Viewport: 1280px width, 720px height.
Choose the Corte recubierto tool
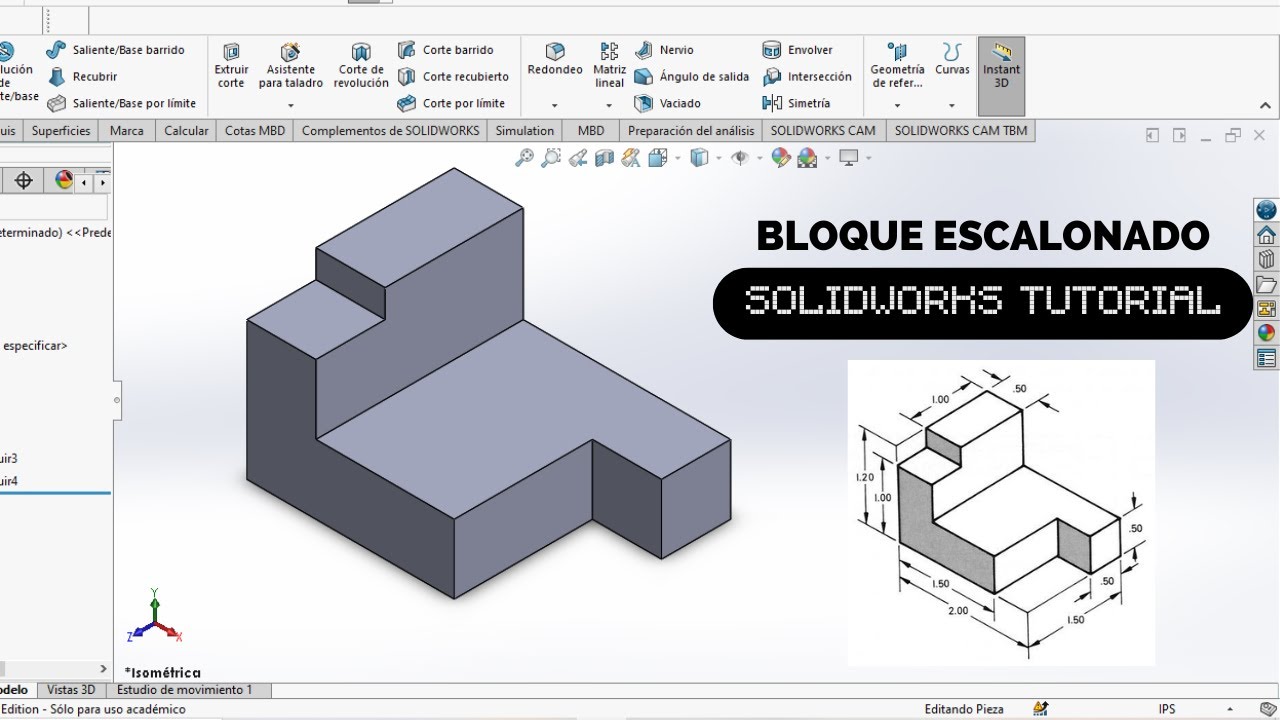[x=453, y=77]
